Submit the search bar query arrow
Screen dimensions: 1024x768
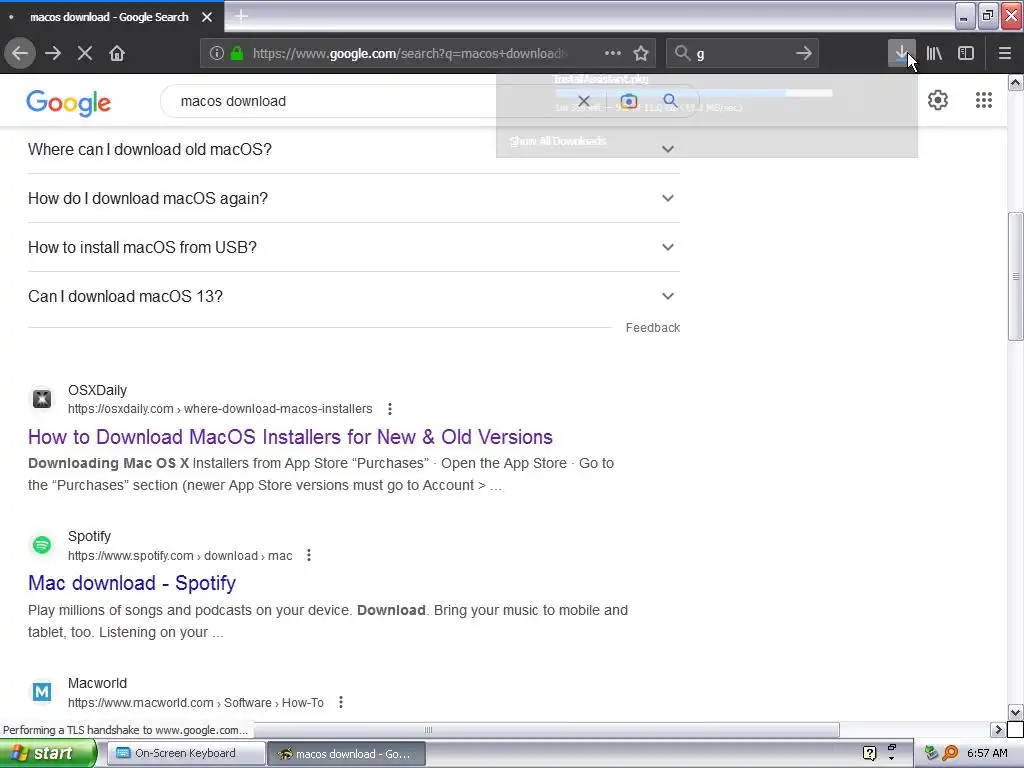804,54
